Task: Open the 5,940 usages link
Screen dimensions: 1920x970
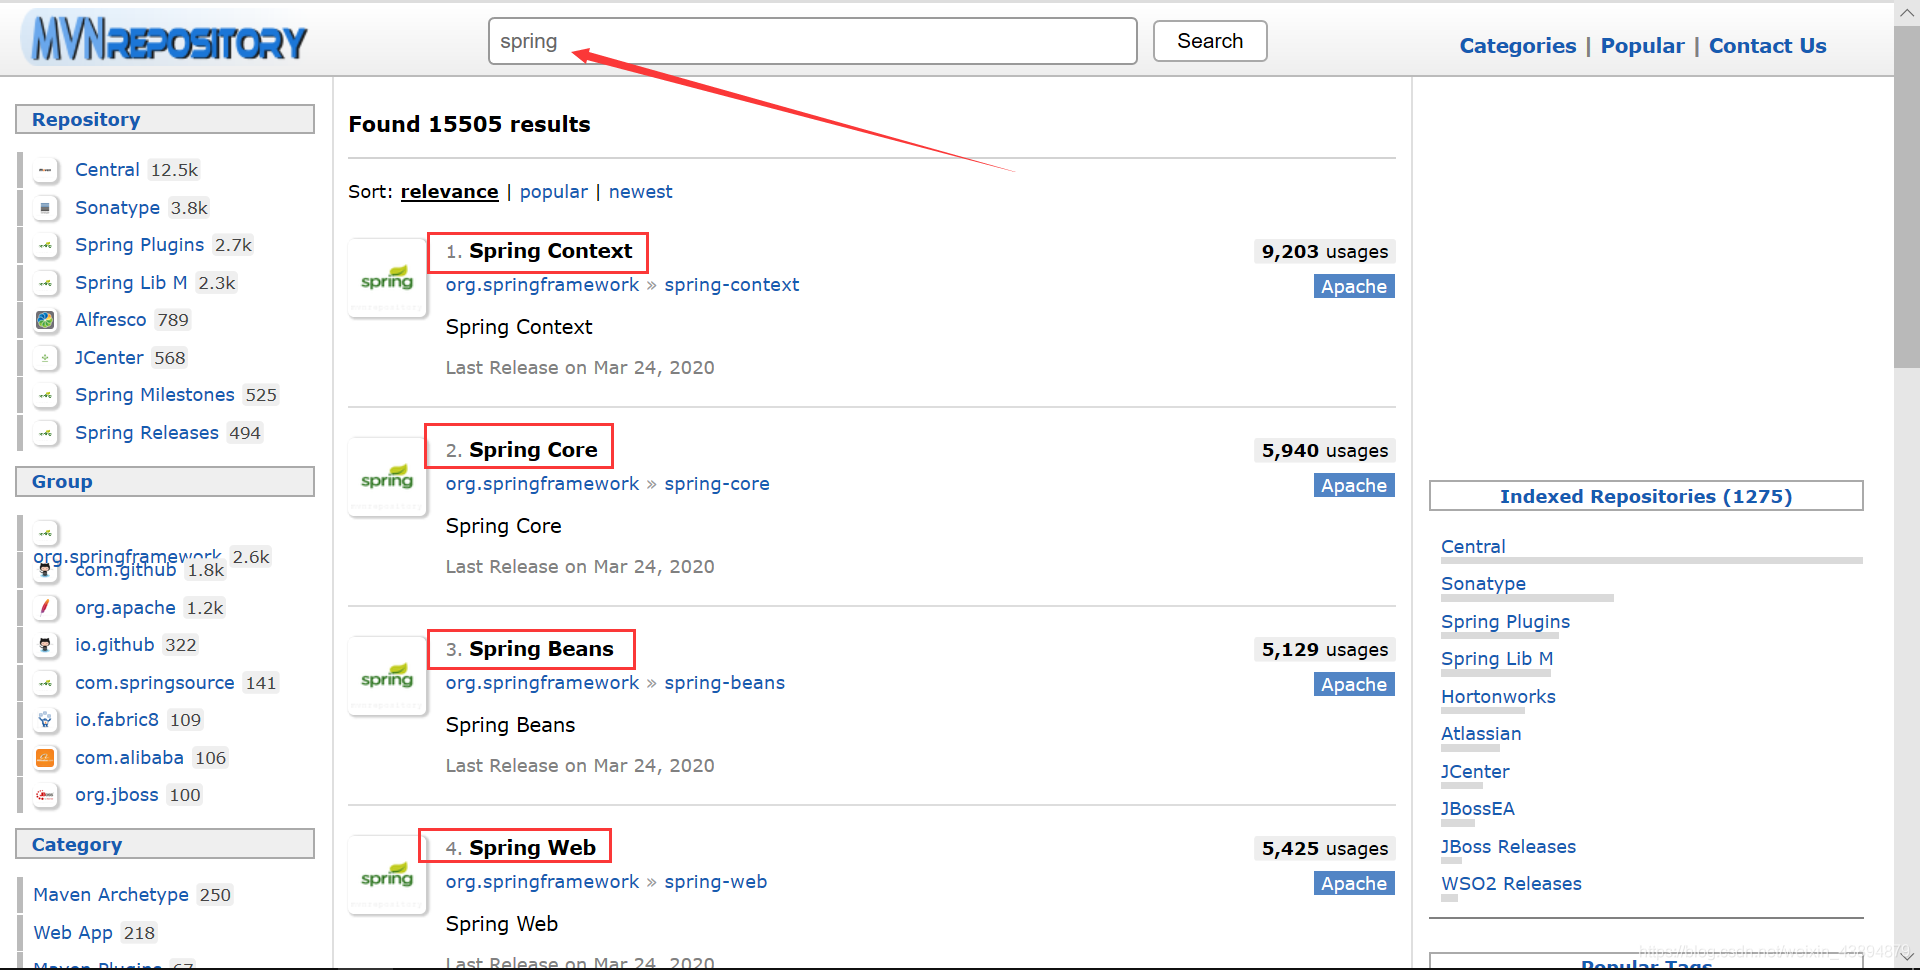Action: point(1324,451)
